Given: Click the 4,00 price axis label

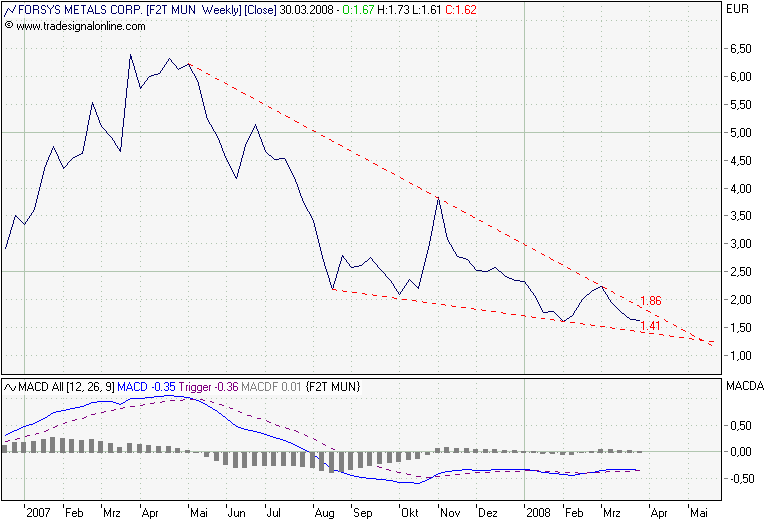Looking at the screenshot, I should 741,188.
